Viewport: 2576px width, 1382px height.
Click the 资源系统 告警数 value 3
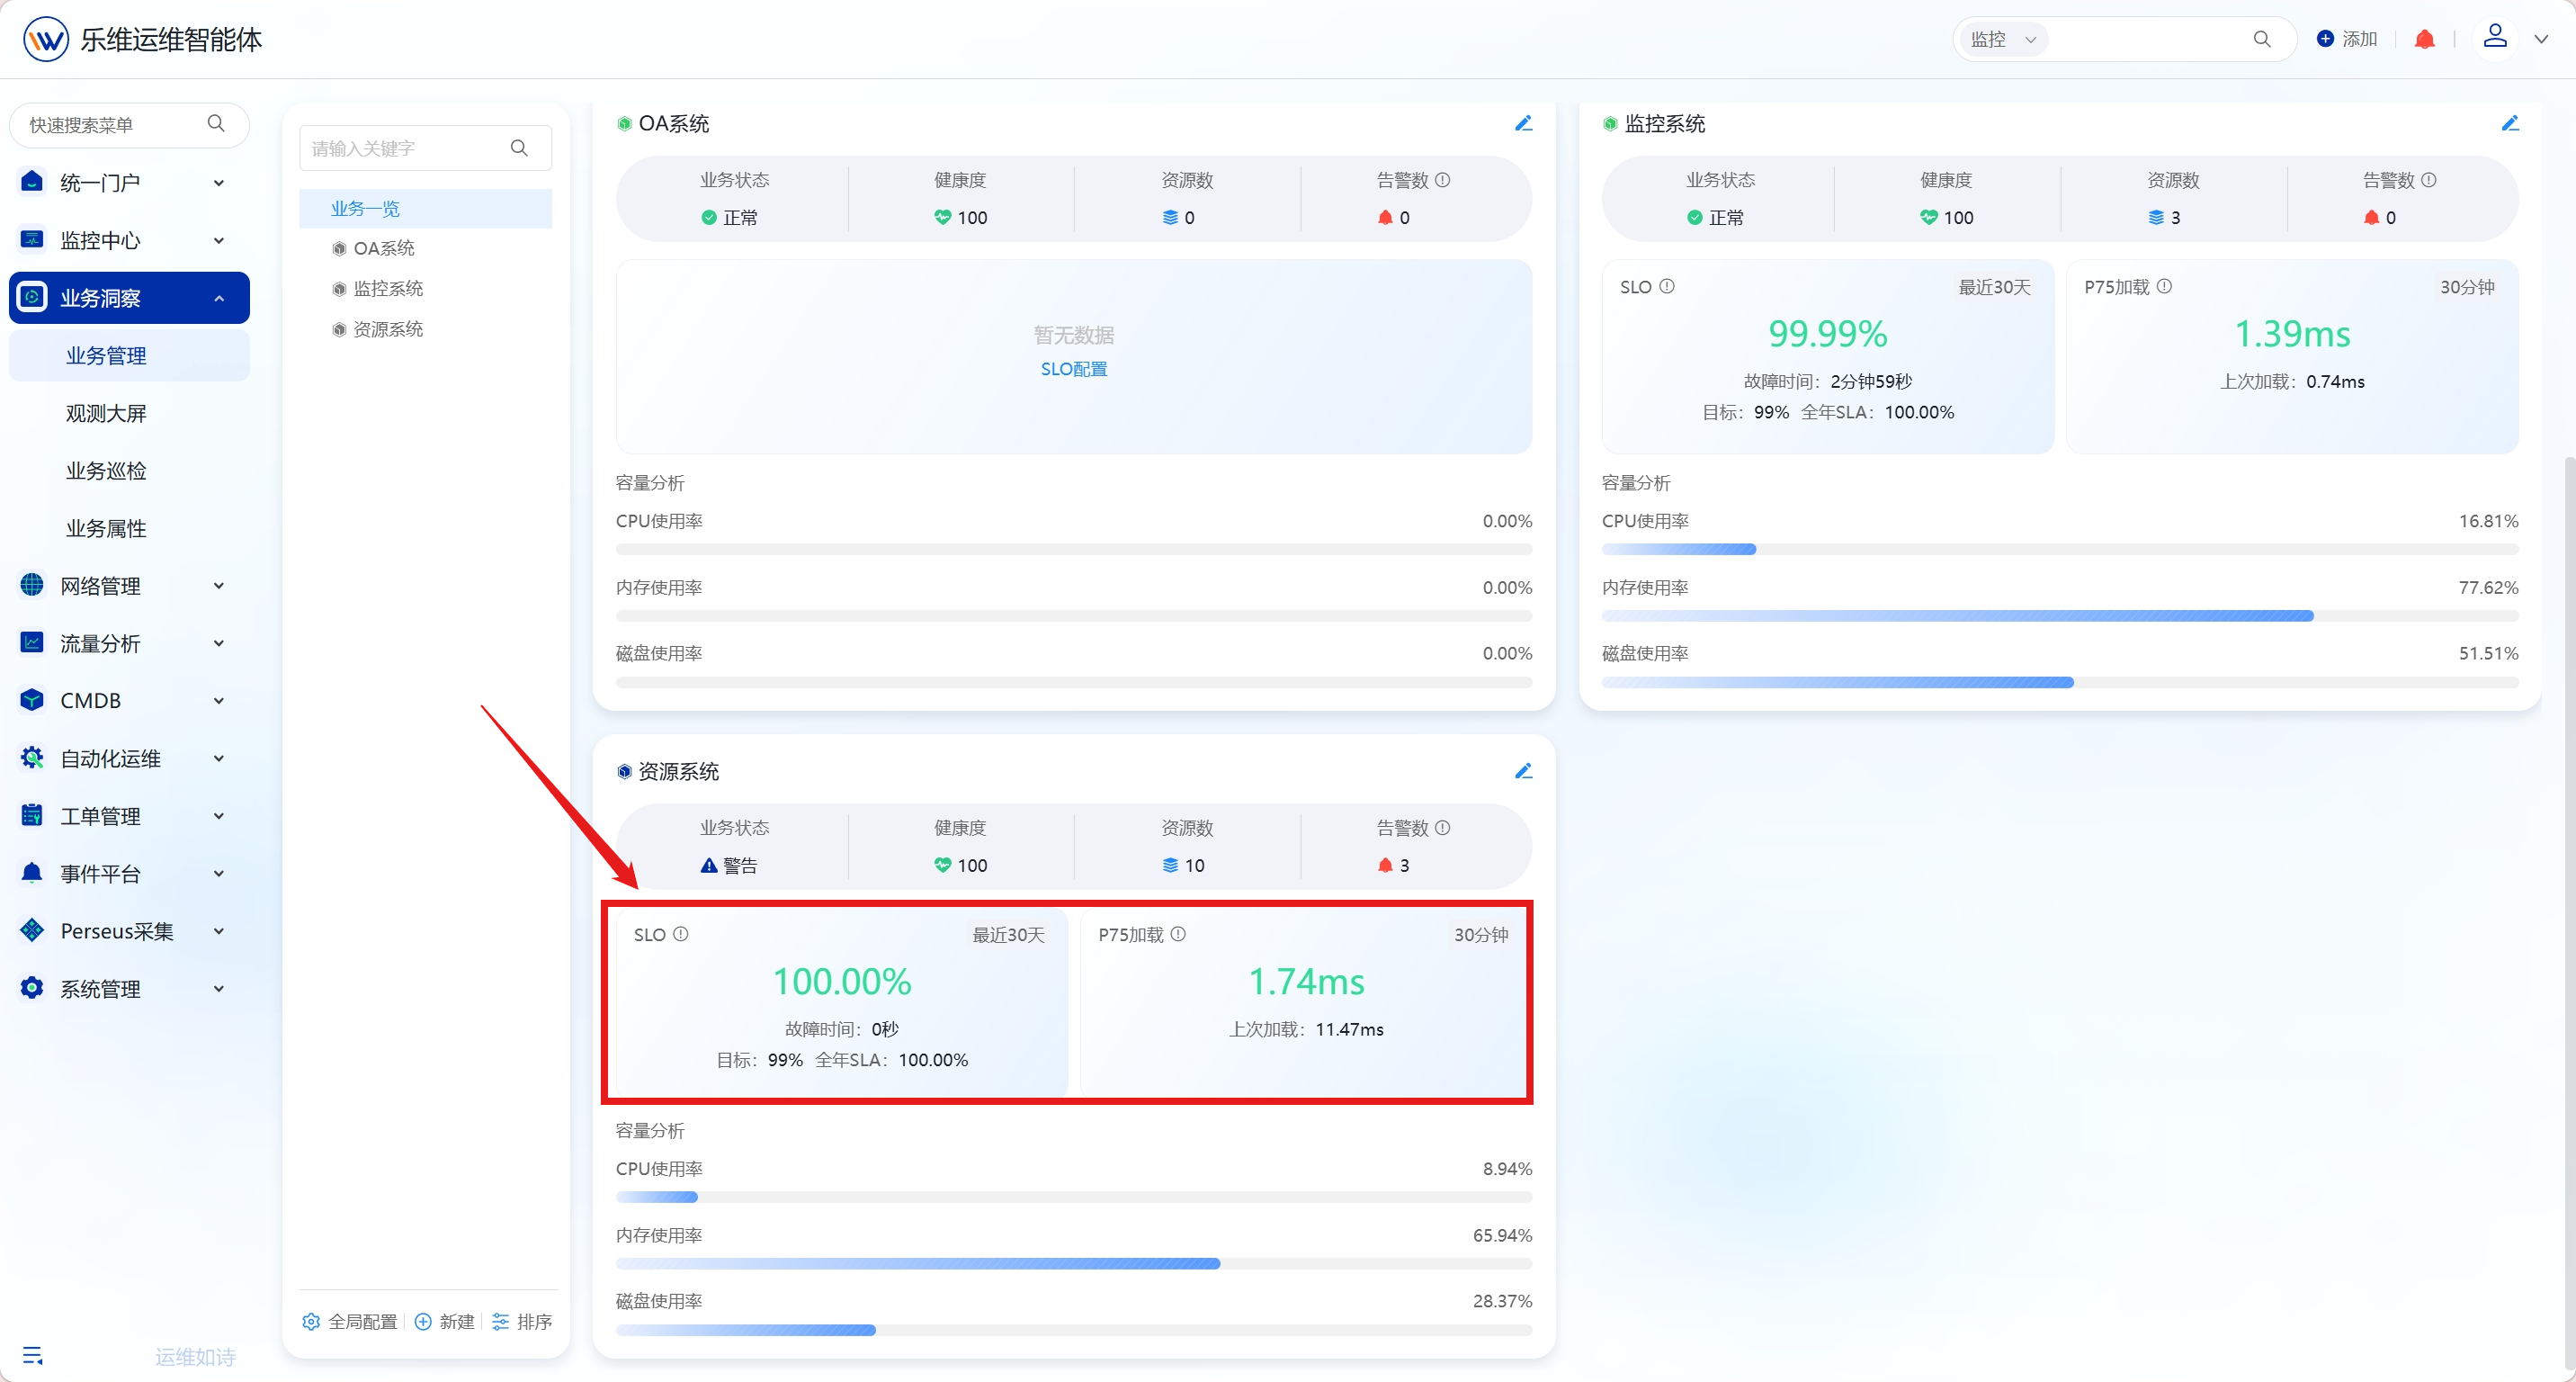point(1404,865)
